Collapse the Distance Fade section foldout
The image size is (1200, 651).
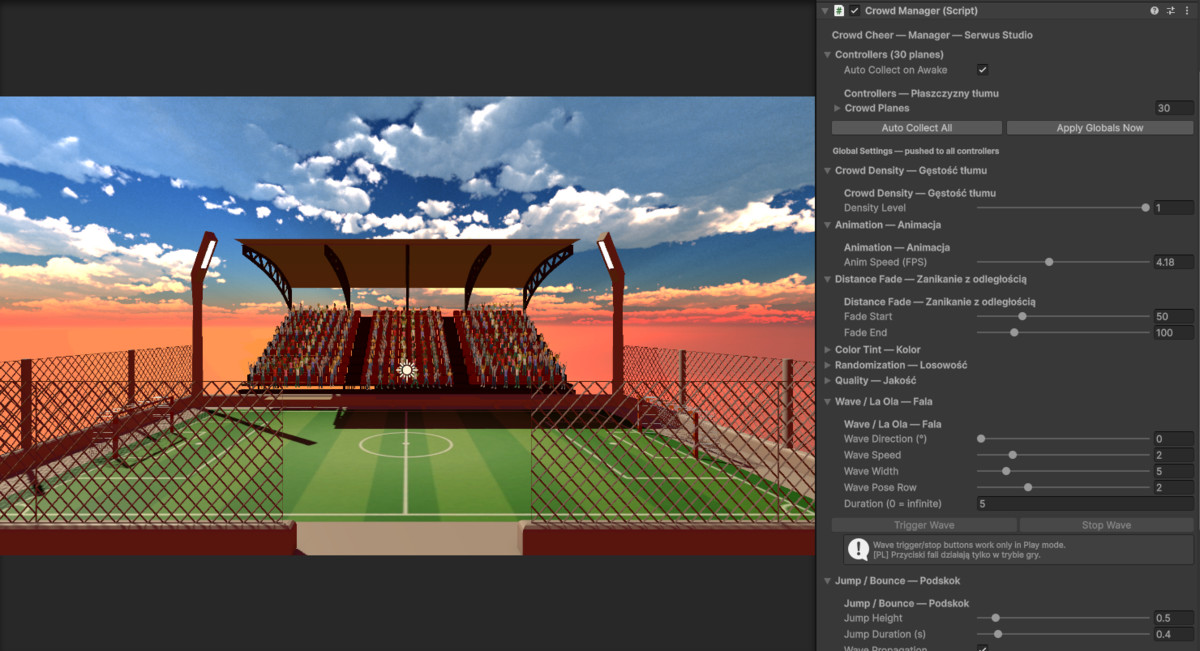[x=827, y=279]
